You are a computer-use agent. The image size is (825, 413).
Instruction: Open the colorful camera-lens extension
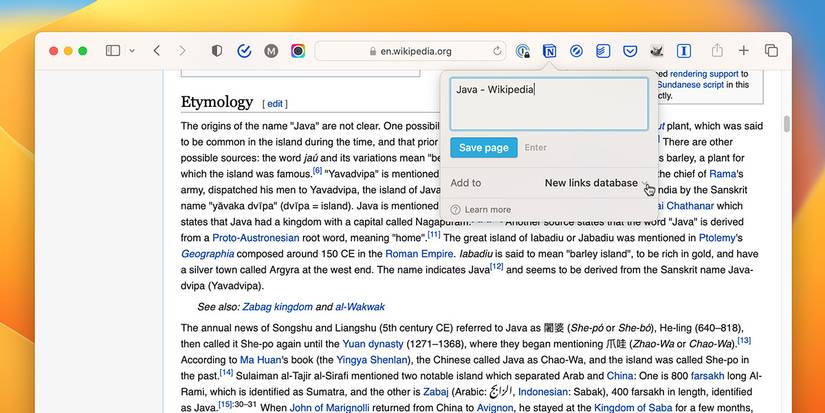pyautogui.click(x=298, y=51)
